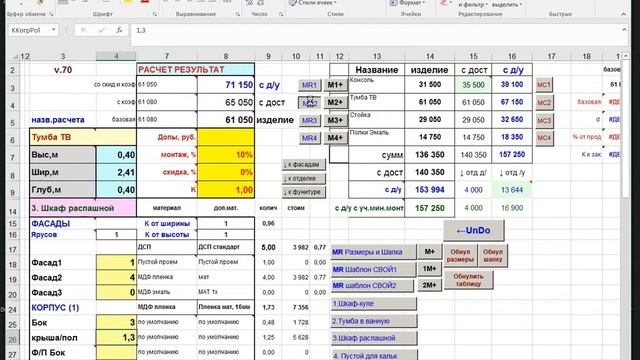Select the Консоль с дост cell 35 500
This screenshot has width=640, height=360.
click(473, 85)
